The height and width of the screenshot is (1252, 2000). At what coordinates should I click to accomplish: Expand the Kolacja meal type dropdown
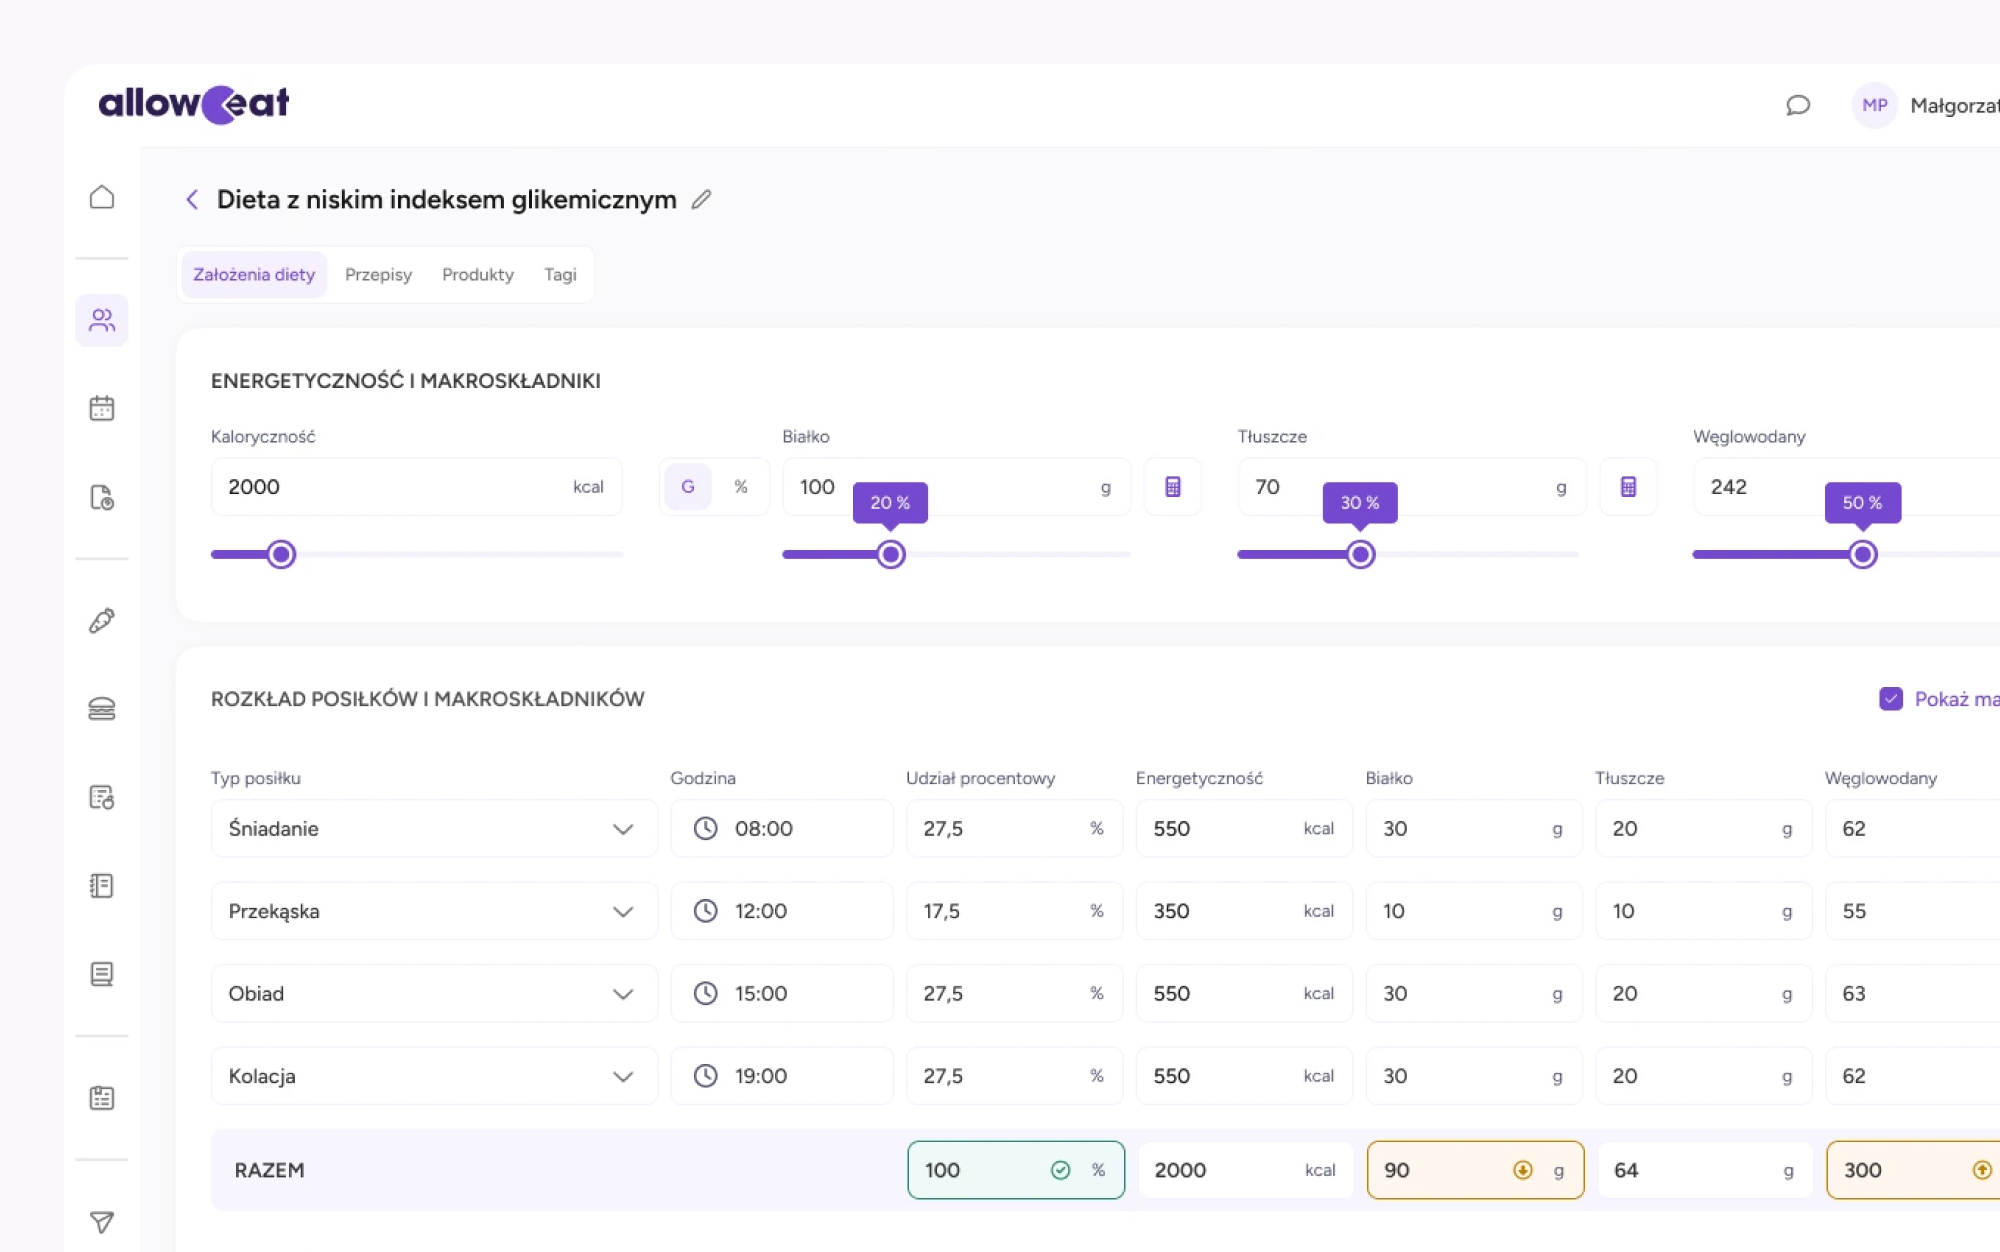[x=622, y=1076]
